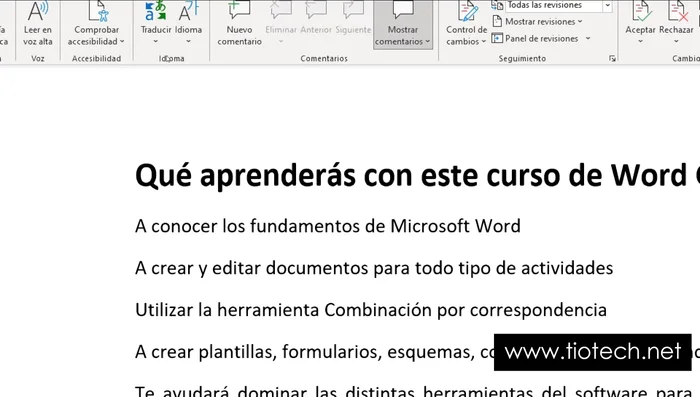Click the Idioma icon

pos(188,11)
